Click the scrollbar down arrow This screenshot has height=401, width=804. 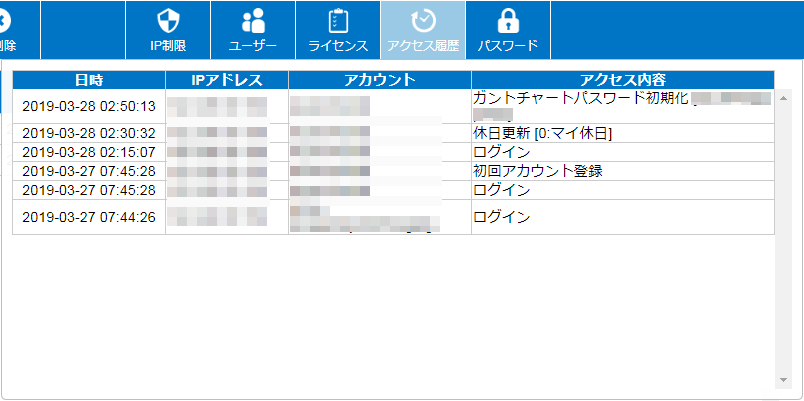pos(783,380)
